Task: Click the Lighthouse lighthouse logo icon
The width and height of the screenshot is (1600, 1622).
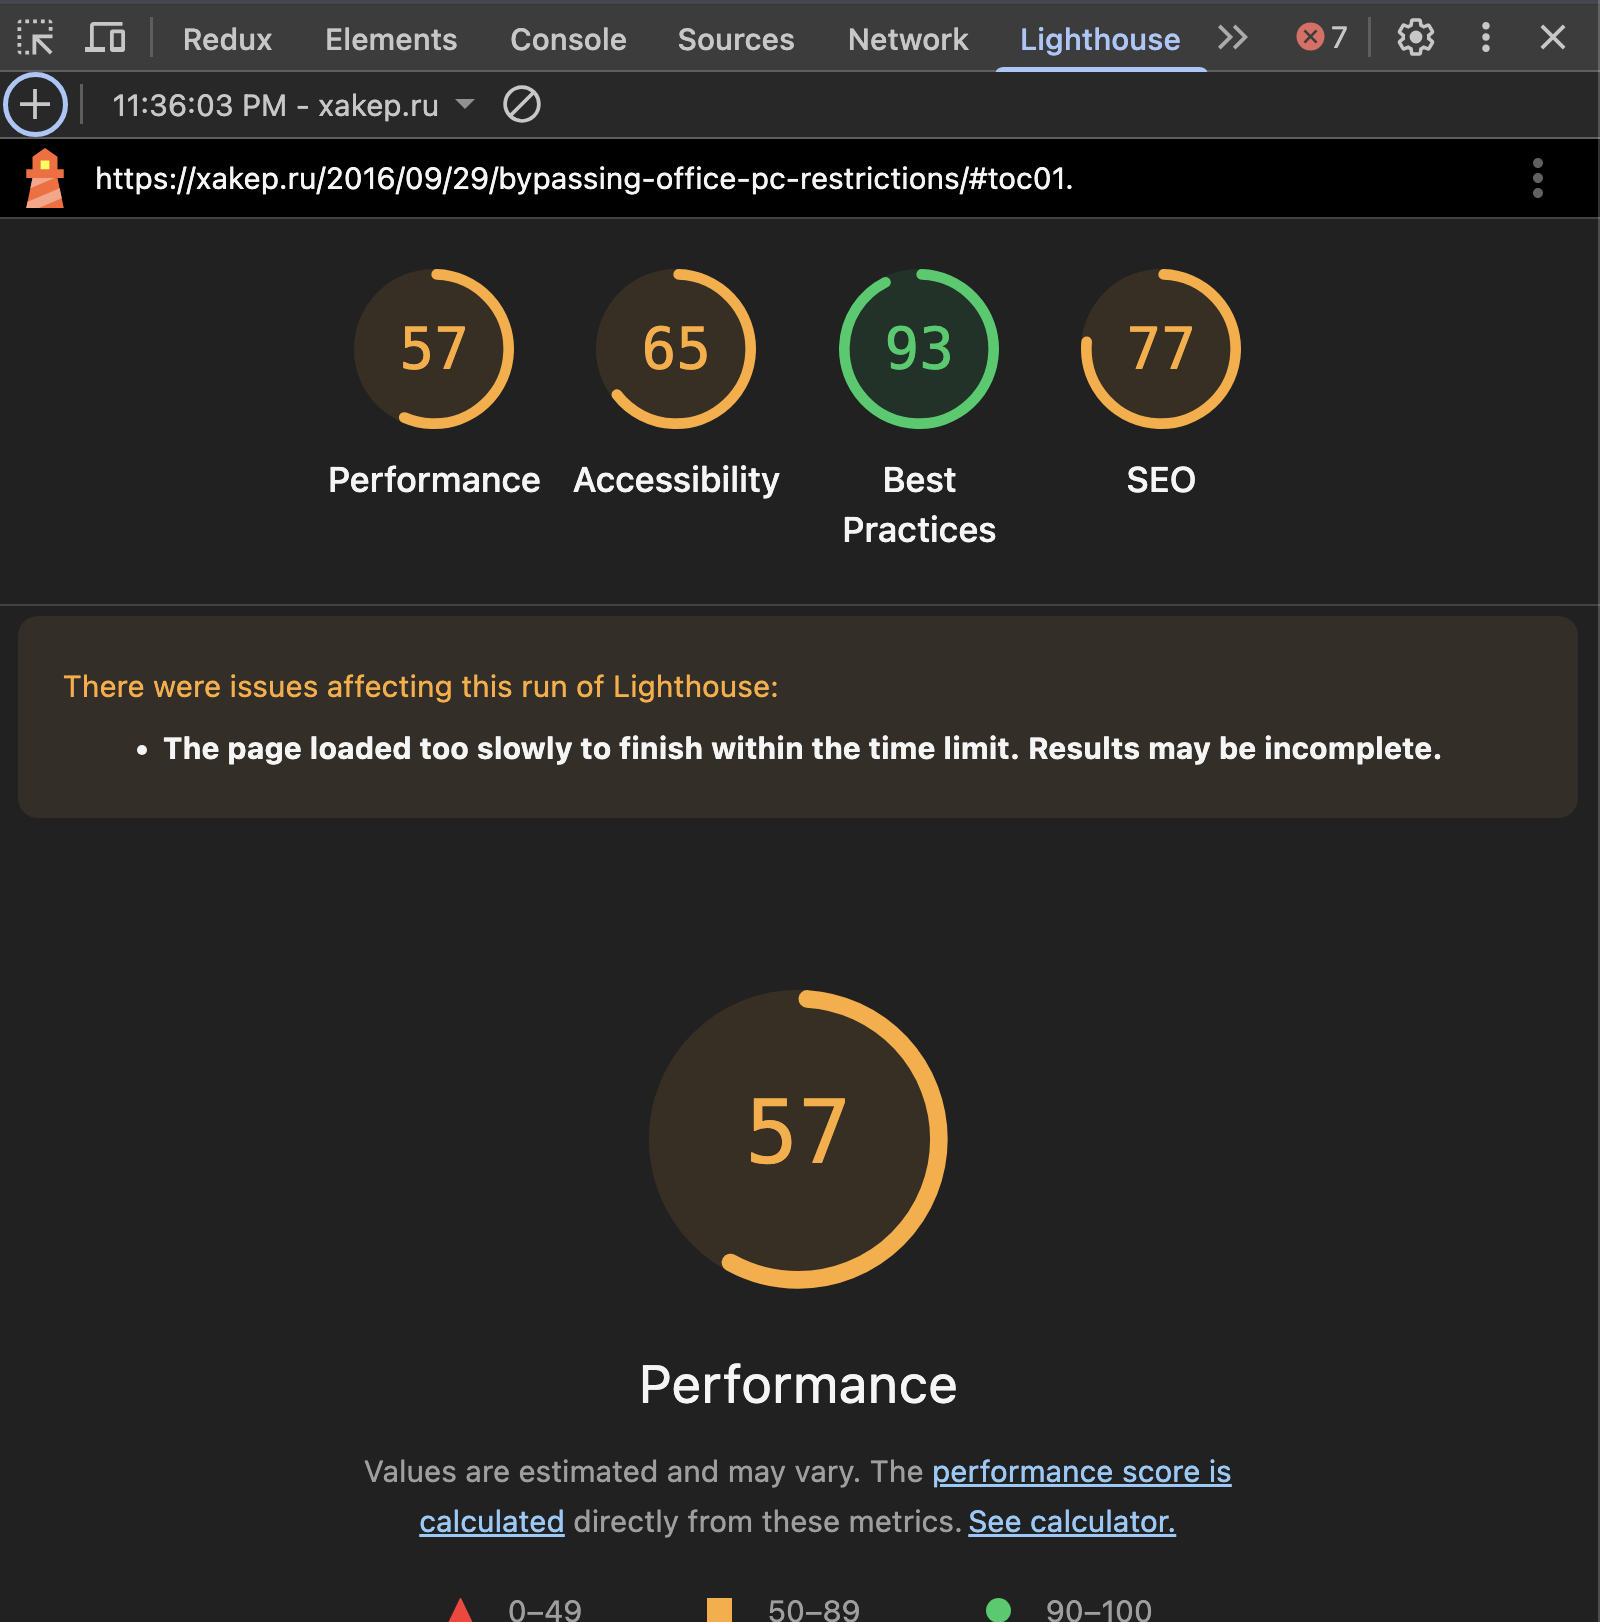Action: coord(45,179)
